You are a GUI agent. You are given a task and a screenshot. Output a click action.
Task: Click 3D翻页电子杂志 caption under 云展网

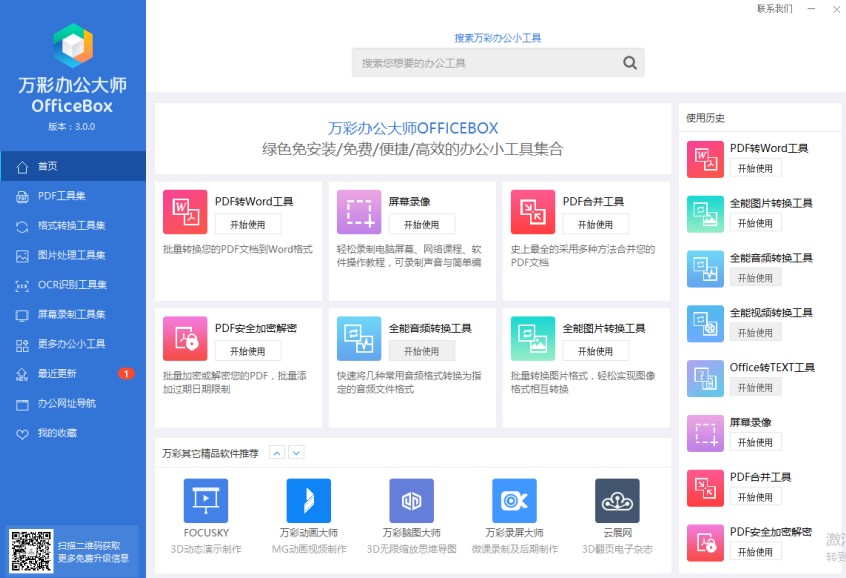click(x=617, y=549)
